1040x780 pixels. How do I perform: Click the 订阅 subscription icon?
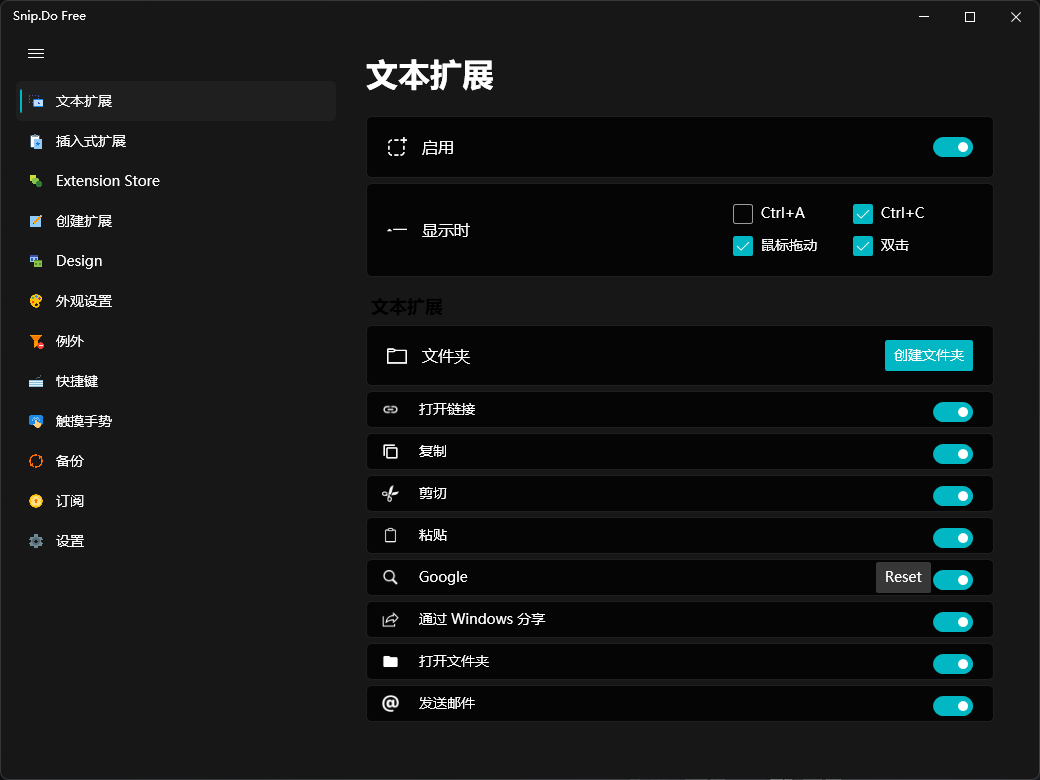coord(36,501)
